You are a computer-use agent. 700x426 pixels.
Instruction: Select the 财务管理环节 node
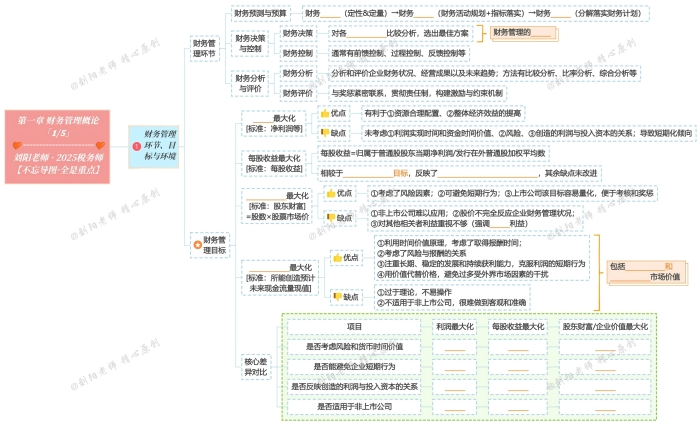pos(205,47)
